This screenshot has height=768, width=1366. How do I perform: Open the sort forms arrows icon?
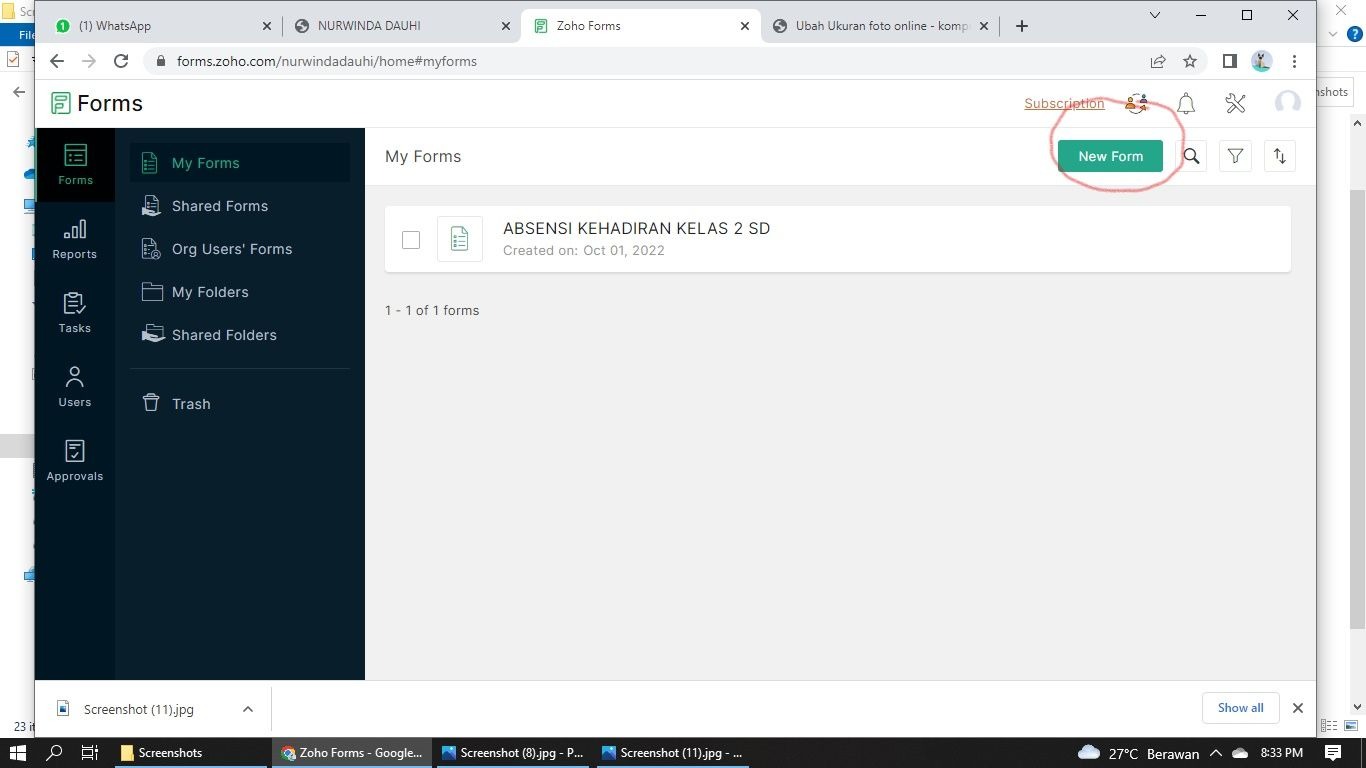coord(1280,156)
